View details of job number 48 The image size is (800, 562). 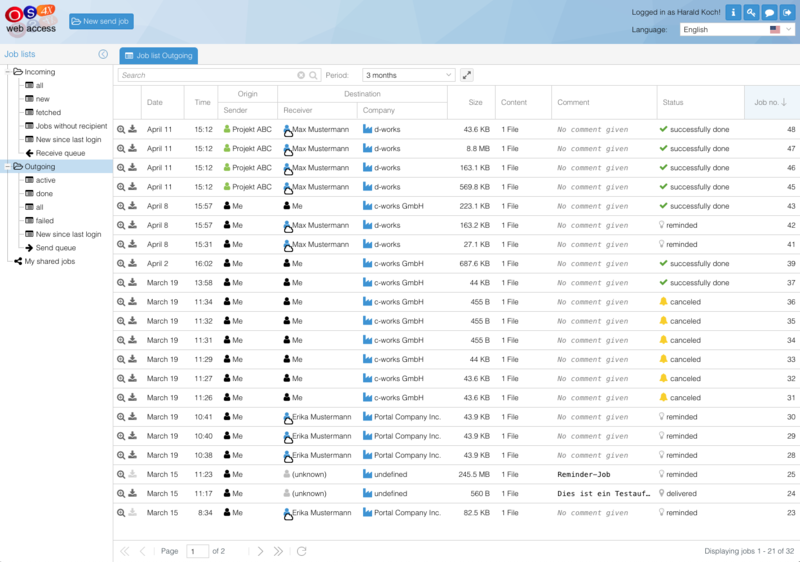(x=121, y=130)
